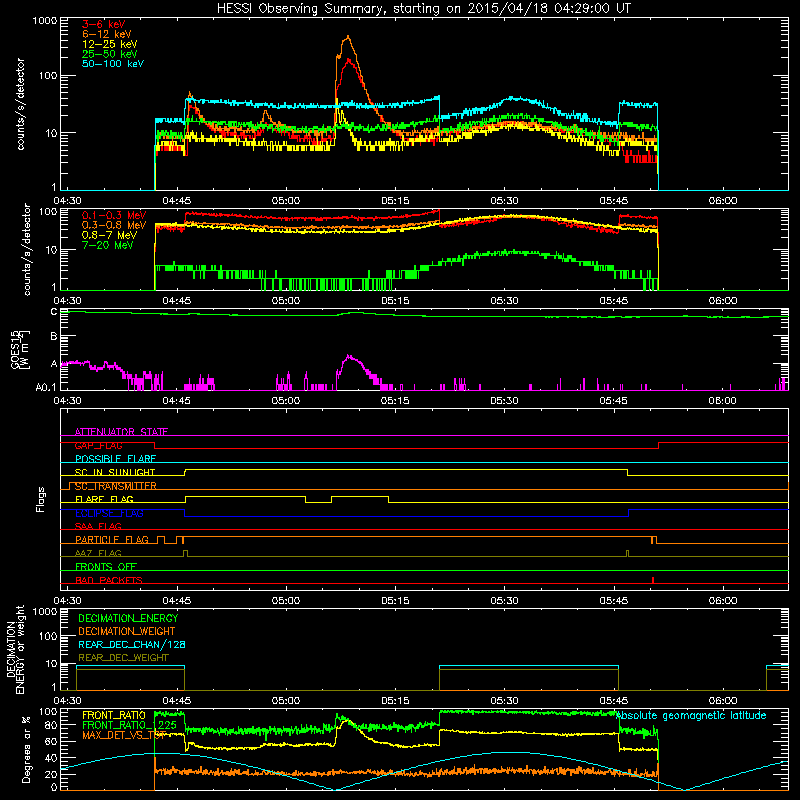This screenshot has height=800, width=800.
Task: Click the FRONTS_OFF flag label
Action: pyautogui.click(x=106, y=566)
